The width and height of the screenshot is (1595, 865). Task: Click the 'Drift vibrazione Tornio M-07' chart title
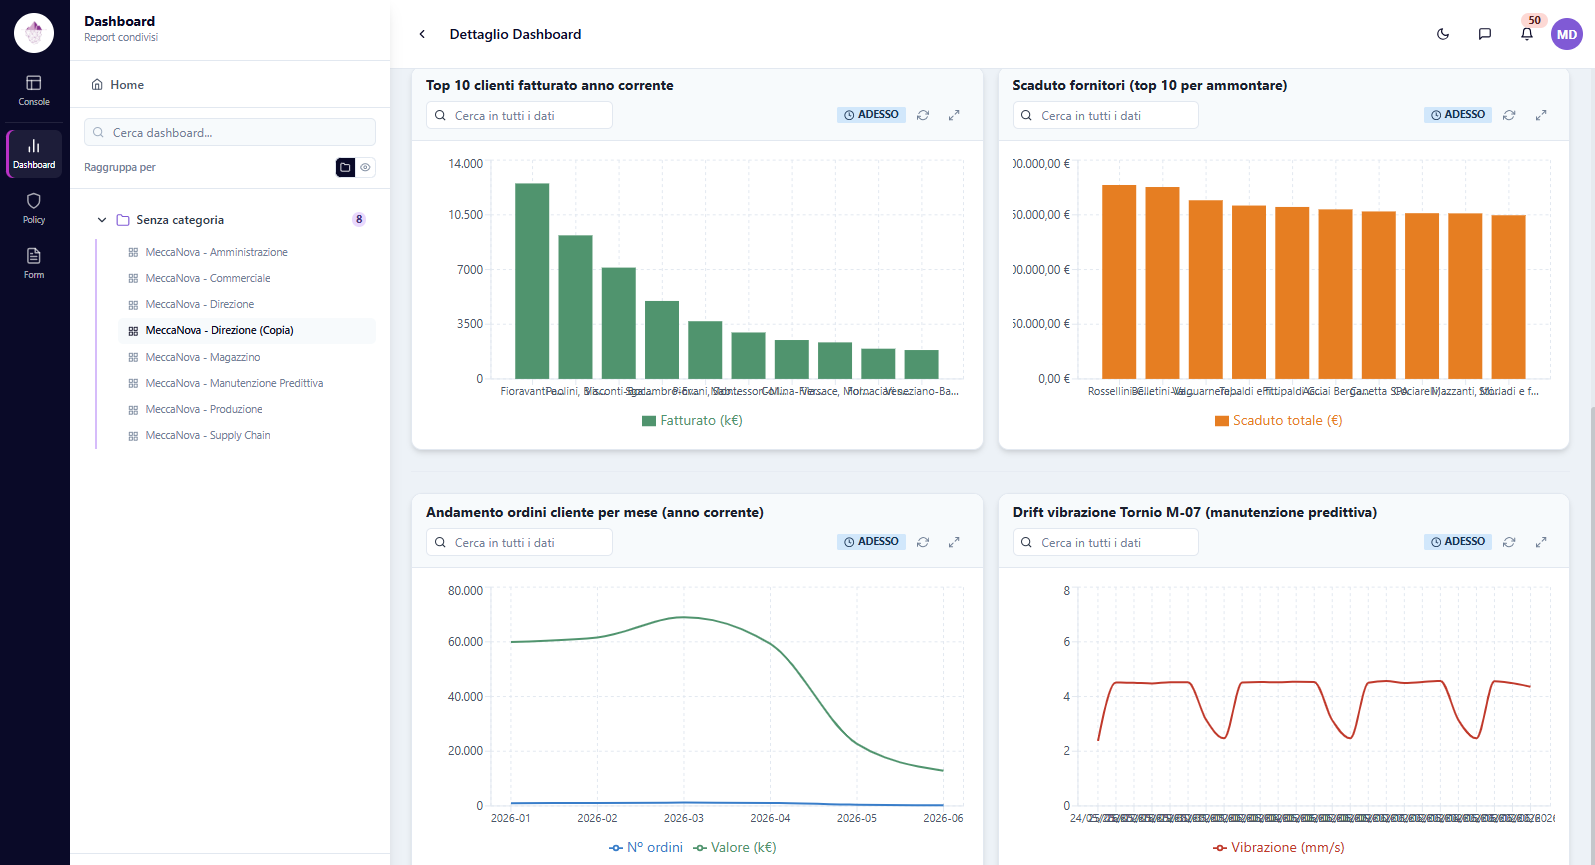coord(1195,512)
